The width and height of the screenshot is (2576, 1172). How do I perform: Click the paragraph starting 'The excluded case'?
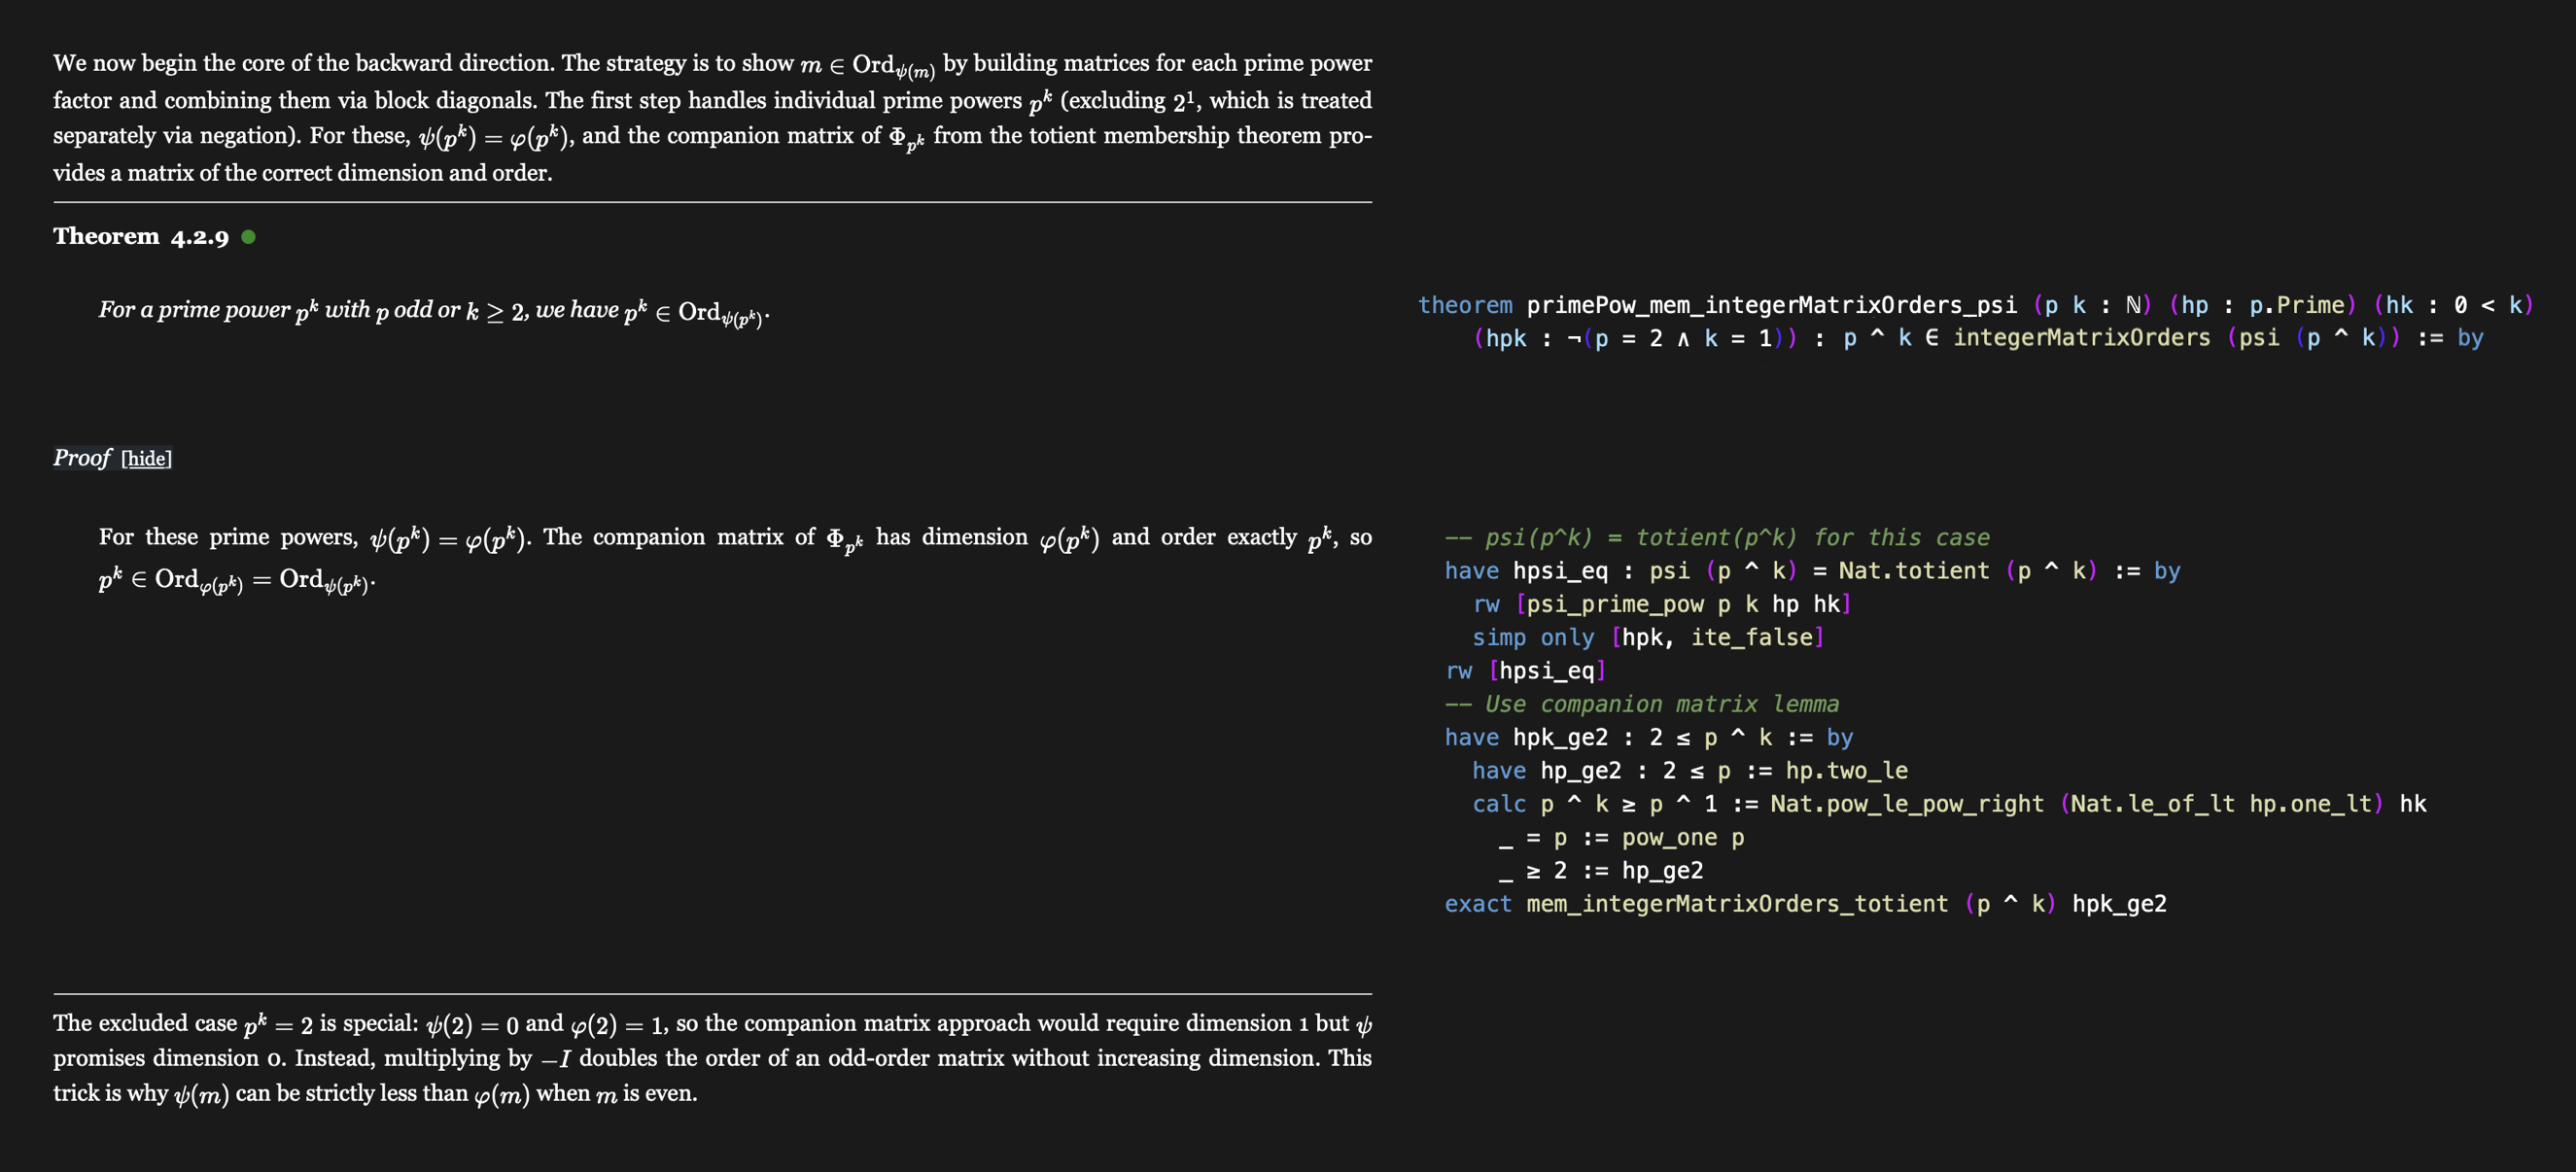tap(712, 1058)
